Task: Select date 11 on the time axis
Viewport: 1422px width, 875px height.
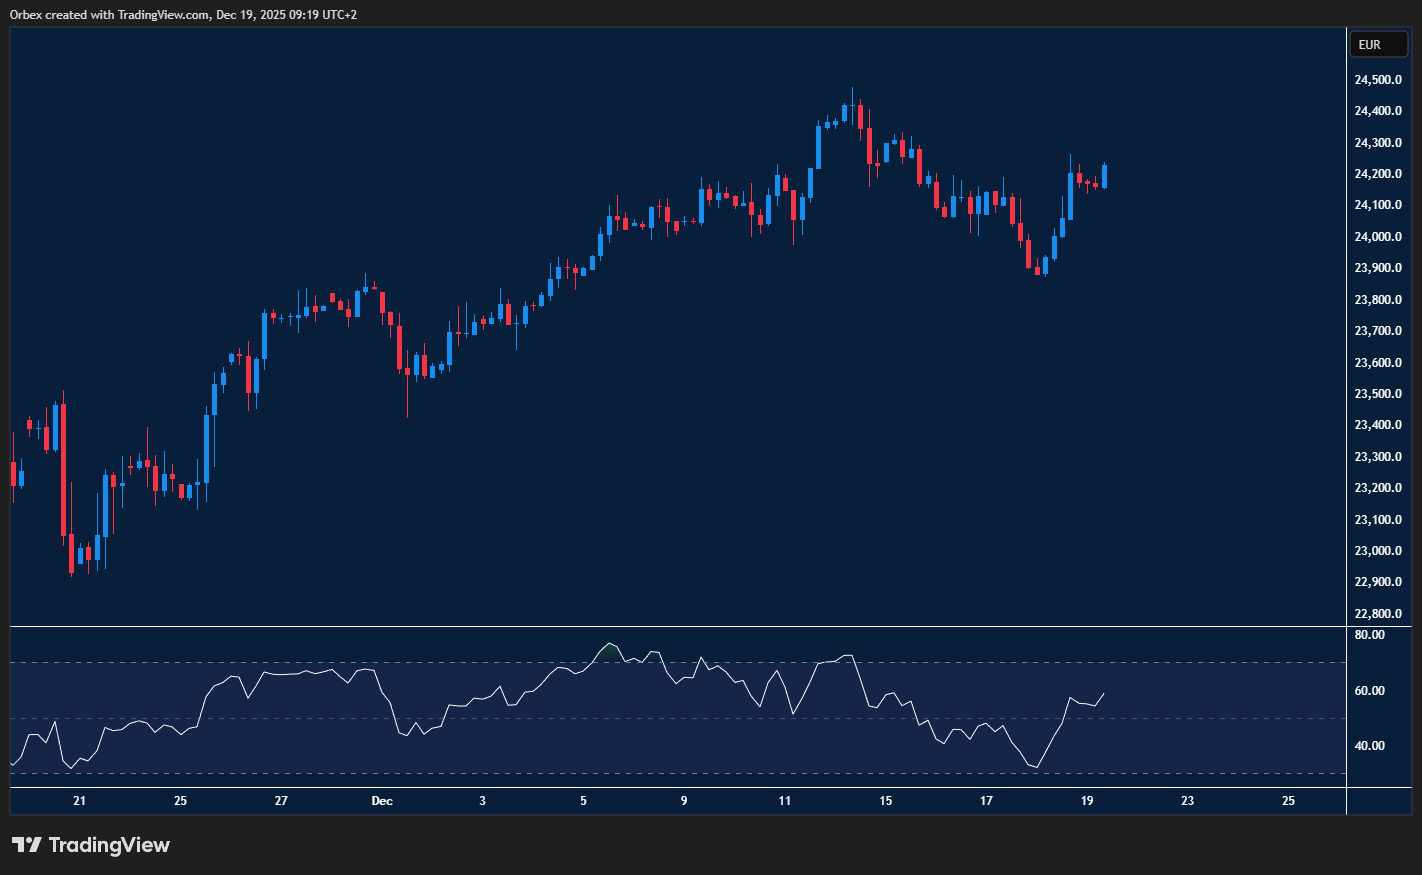Action: 785,801
